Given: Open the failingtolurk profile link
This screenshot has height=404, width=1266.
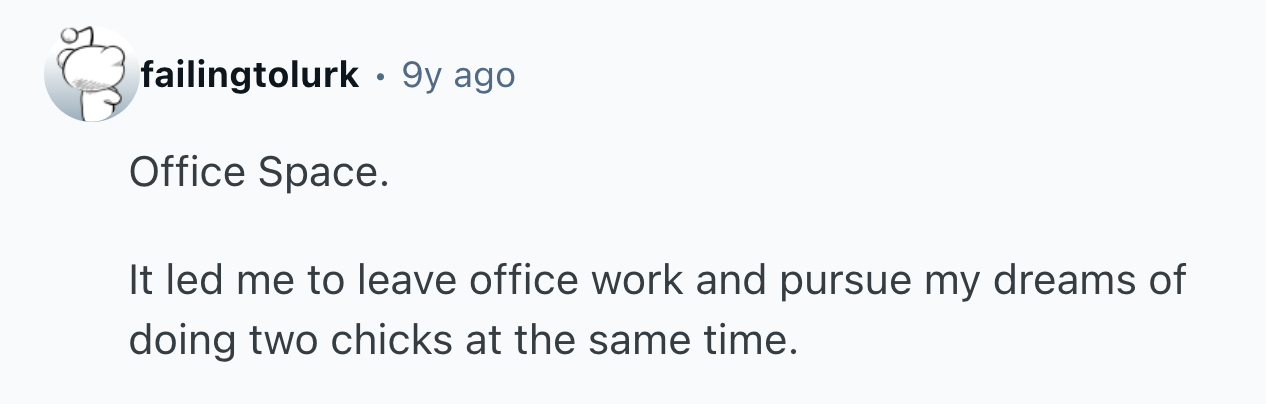Looking at the screenshot, I should click(249, 75).
